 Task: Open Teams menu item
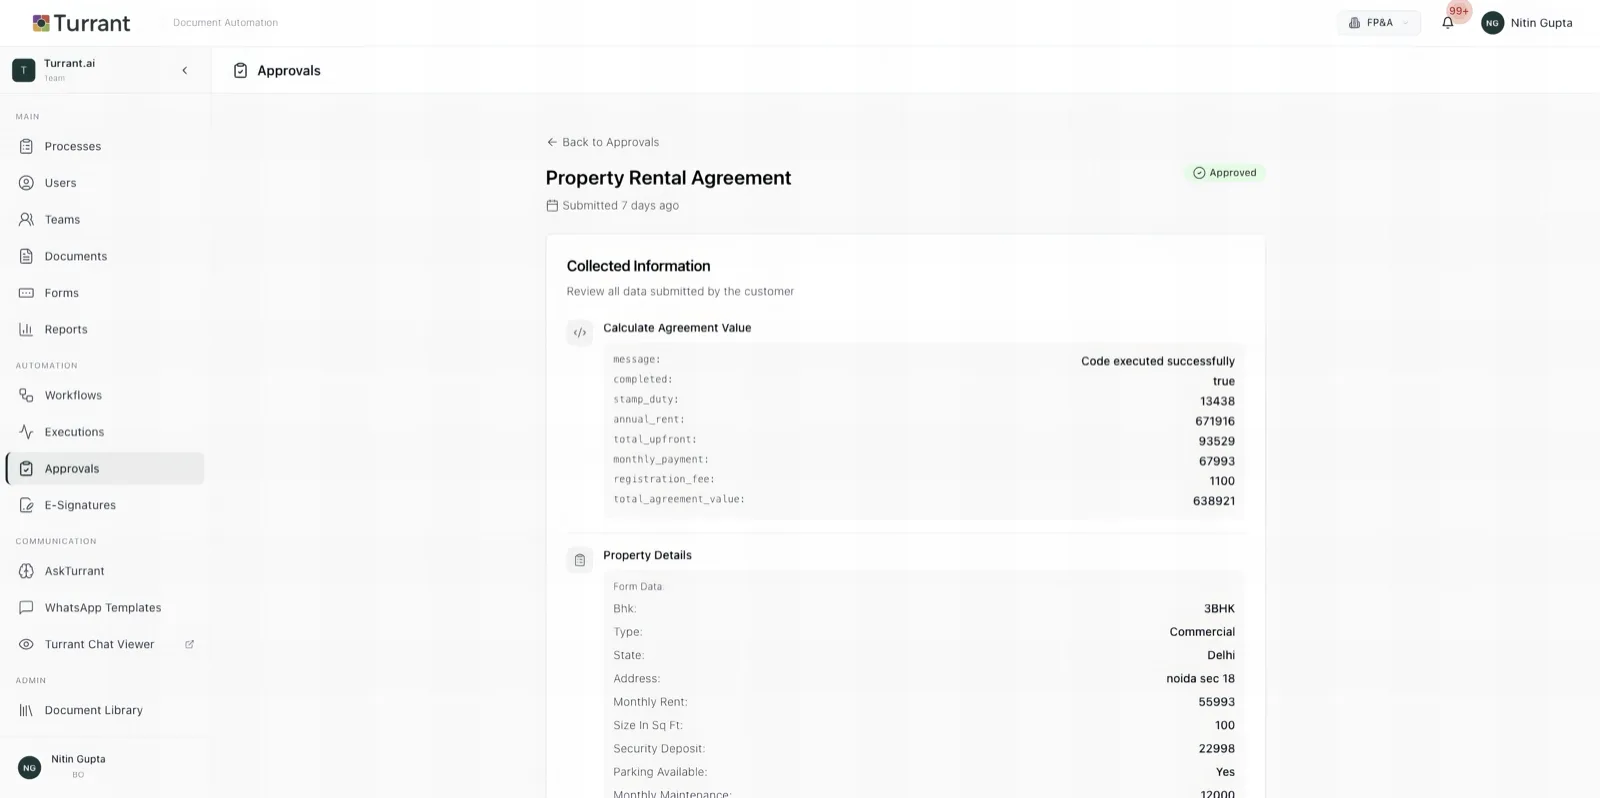[x=105, y=219]
